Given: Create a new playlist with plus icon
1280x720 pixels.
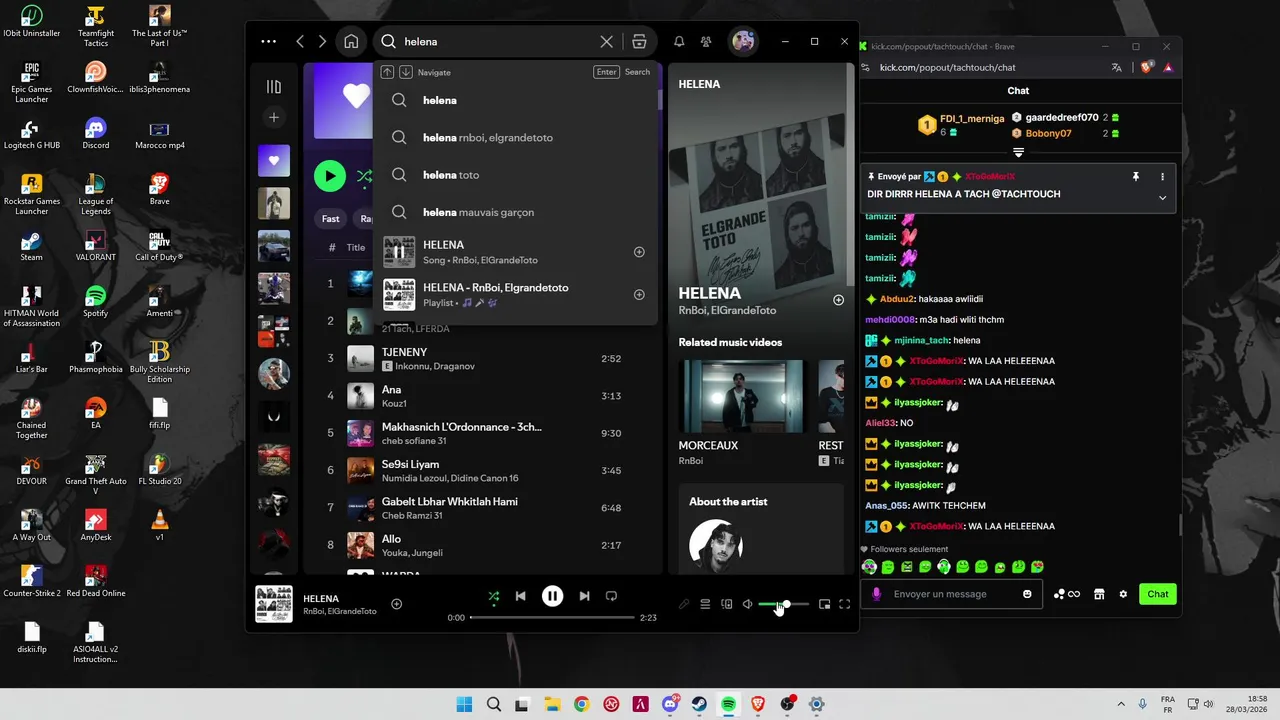Looking at the screenshot, I should (274, 117).
